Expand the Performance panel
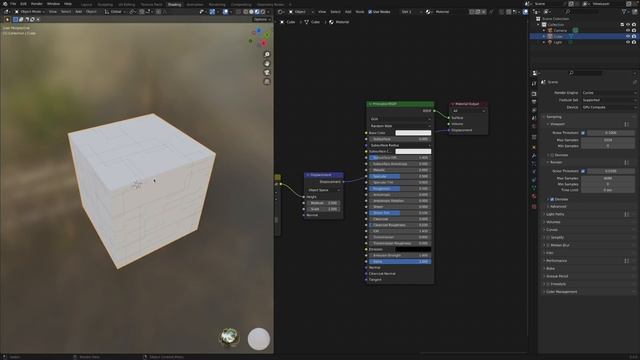Viewport: 640px width, 360px height. pos(556,261)
